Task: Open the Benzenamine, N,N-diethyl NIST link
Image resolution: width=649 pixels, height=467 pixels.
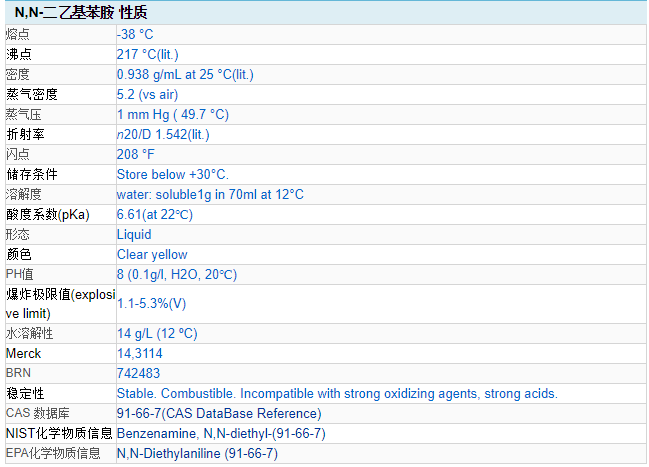Action: click(221, 433)
